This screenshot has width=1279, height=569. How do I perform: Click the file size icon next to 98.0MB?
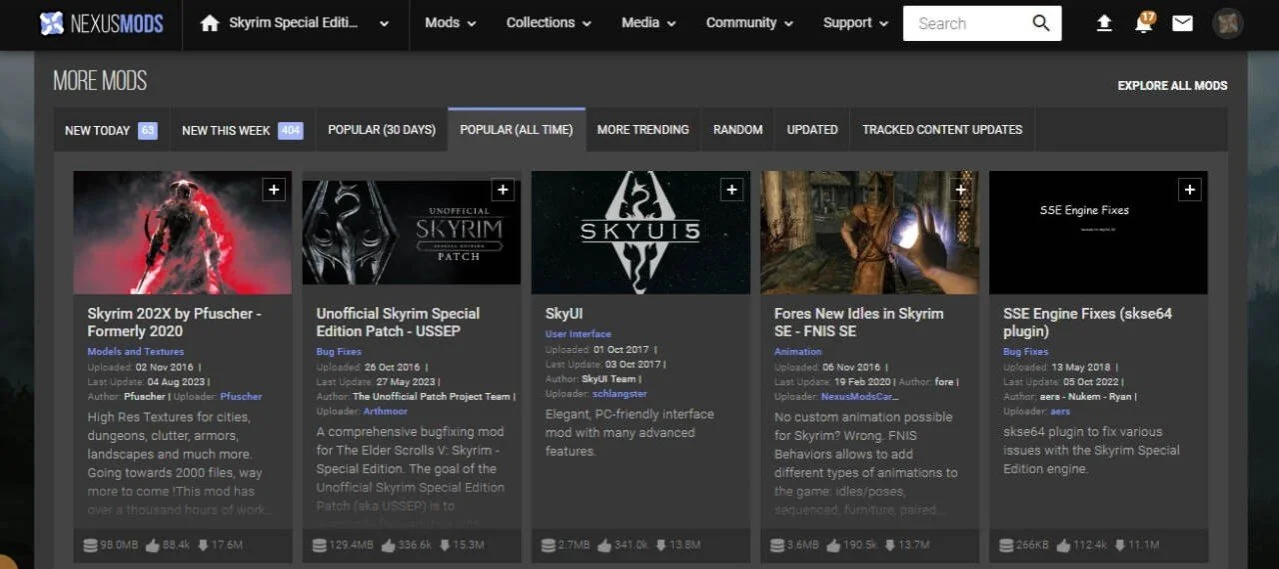tap(91, 545)
